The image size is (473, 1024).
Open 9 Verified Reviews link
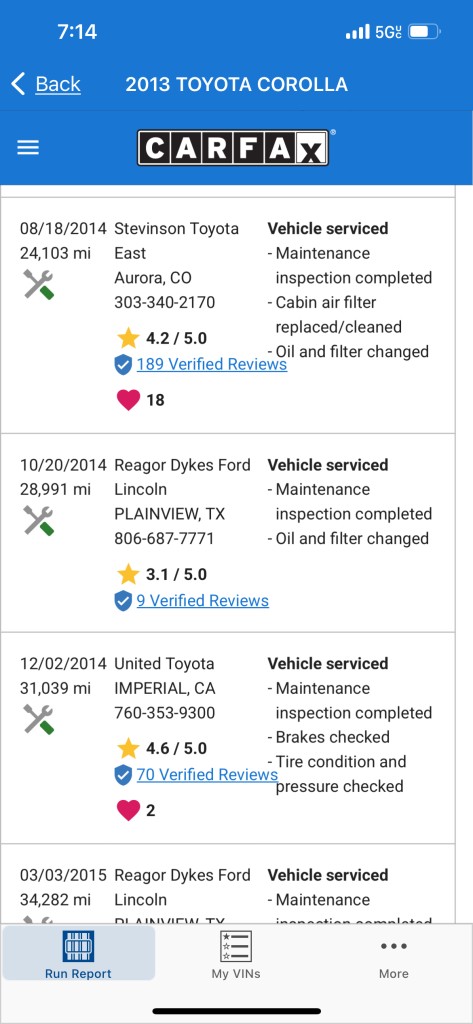[203, 600]
